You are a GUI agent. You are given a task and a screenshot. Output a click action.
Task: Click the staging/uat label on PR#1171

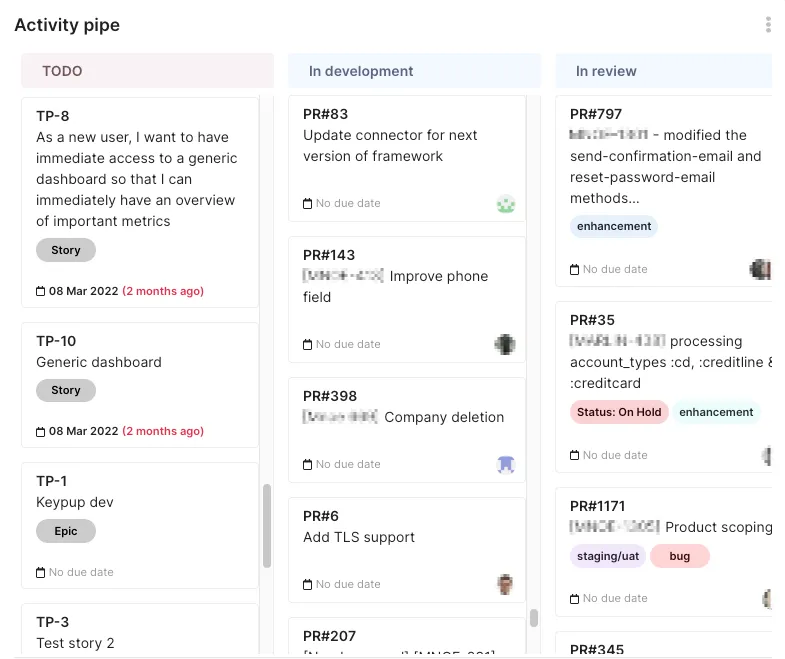click(608, 556)
